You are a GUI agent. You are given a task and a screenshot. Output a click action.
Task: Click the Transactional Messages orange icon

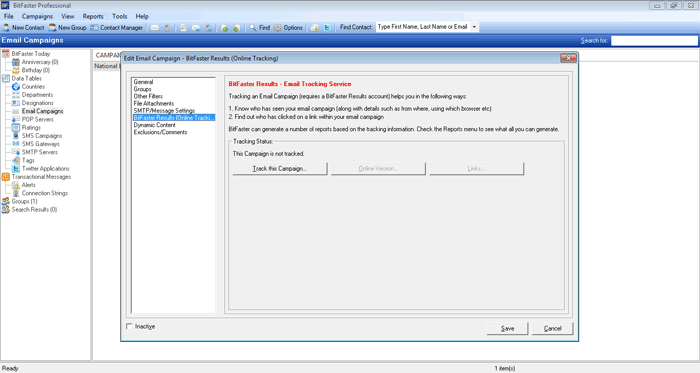(6, 177)
